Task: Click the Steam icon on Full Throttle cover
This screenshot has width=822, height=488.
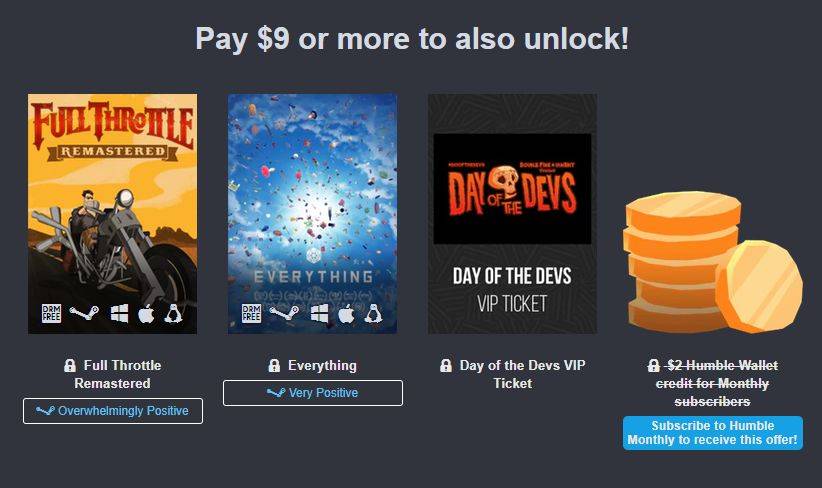Action: click(84, 313)
